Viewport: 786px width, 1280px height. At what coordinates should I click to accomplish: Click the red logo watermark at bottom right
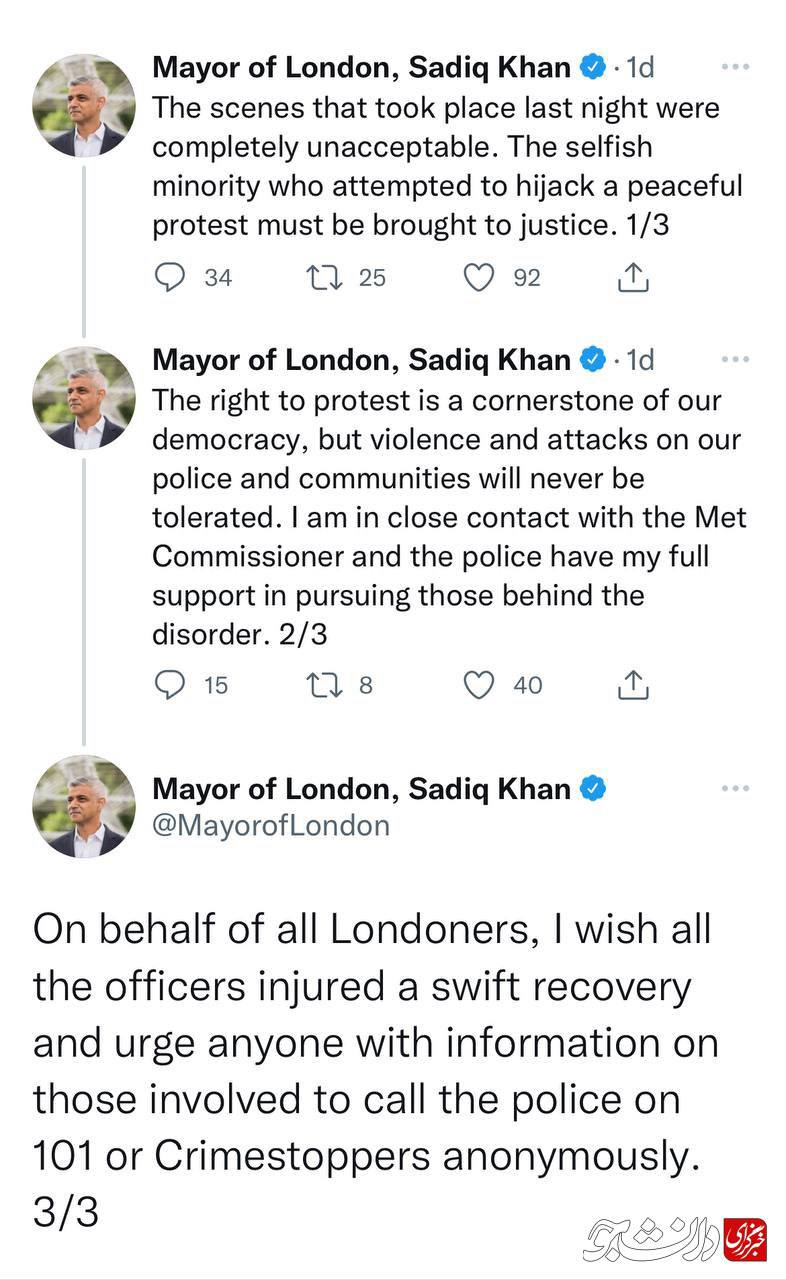pyautogui.click(x=745, y=1238)
